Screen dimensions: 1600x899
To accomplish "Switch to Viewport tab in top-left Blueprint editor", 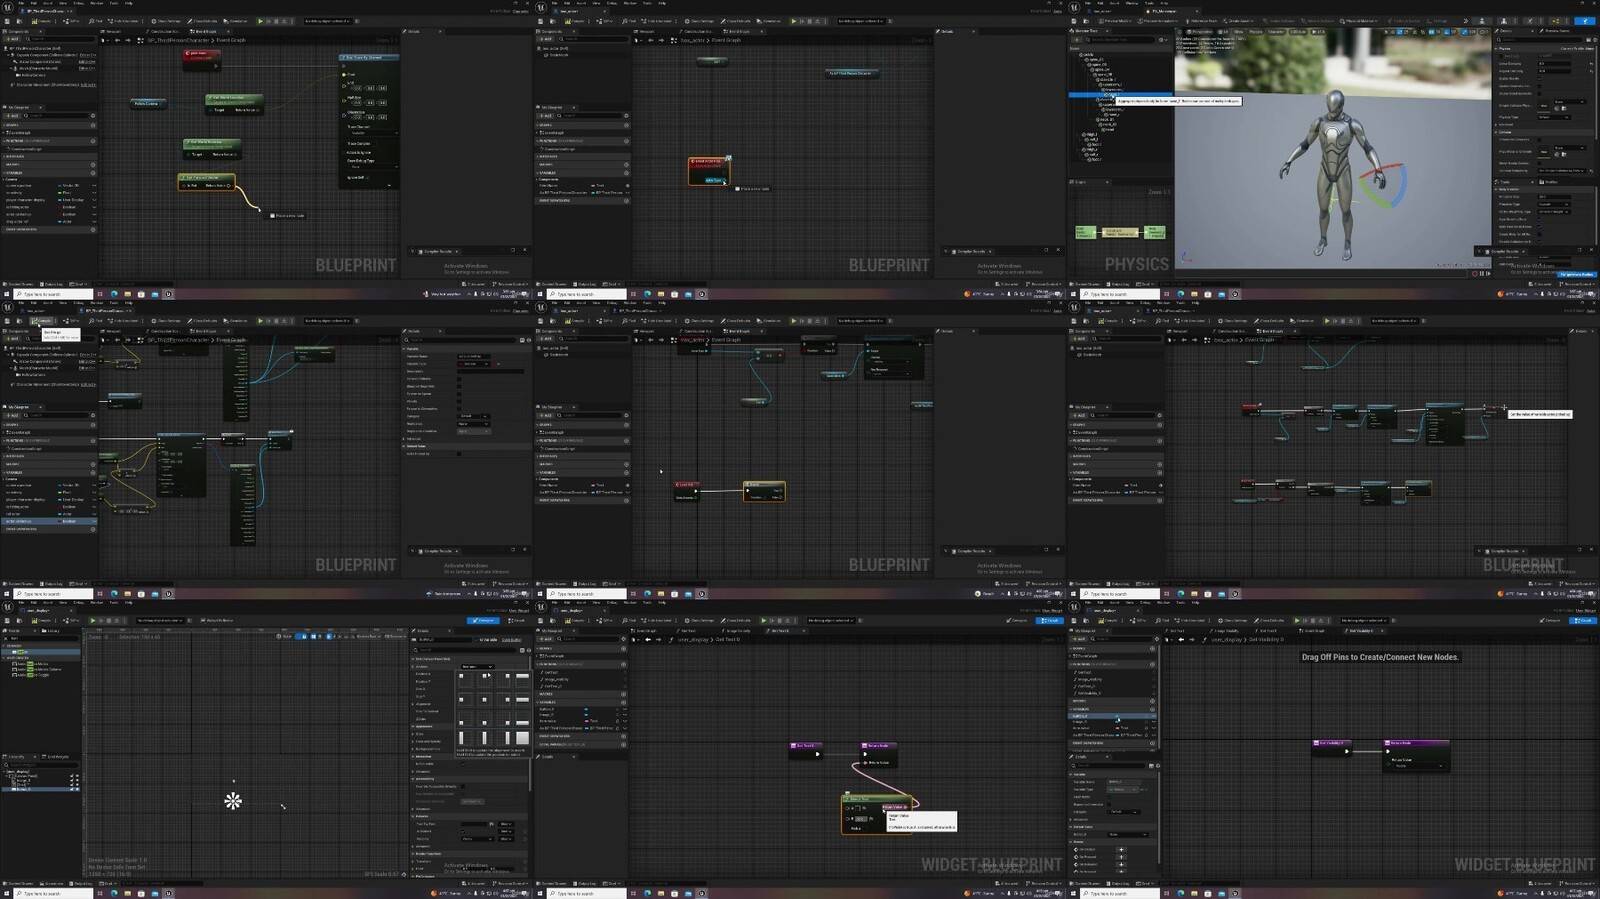I will point(112,31).
